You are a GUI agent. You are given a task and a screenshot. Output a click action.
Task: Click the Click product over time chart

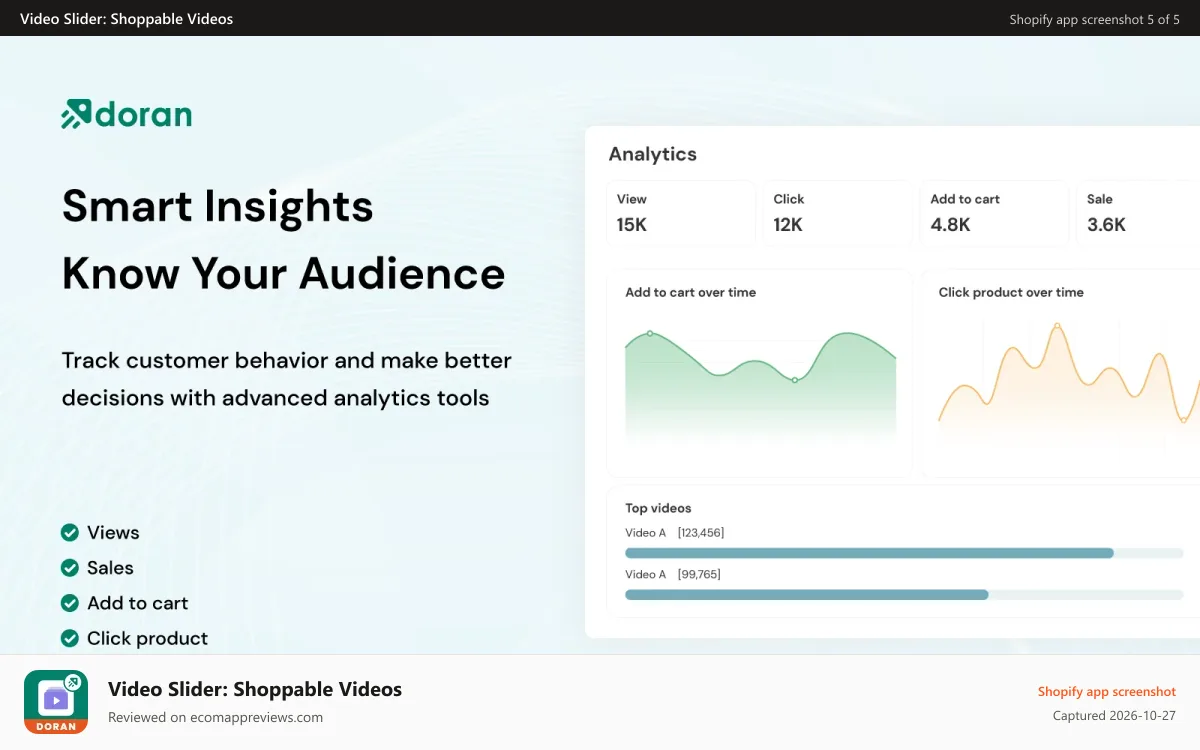[1060, 373]
